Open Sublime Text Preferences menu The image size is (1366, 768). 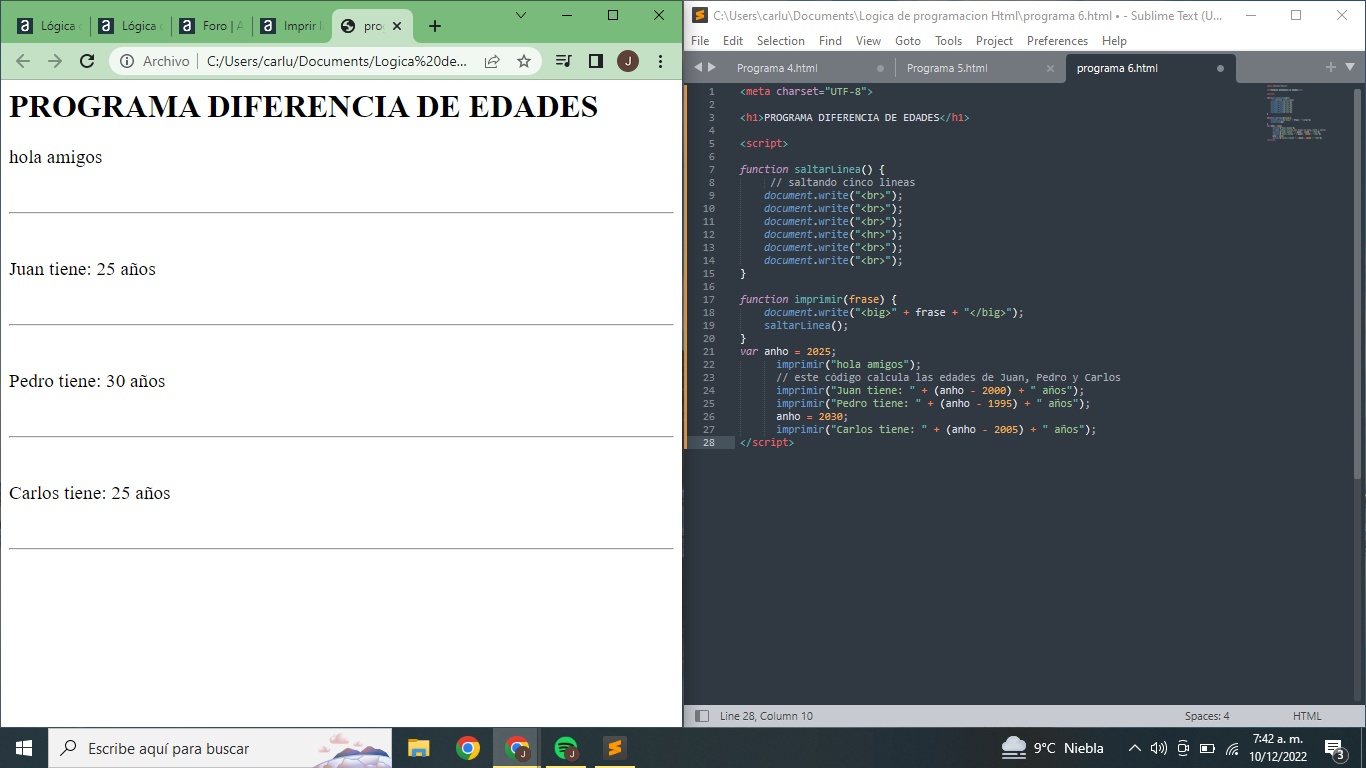(1057, 41)
